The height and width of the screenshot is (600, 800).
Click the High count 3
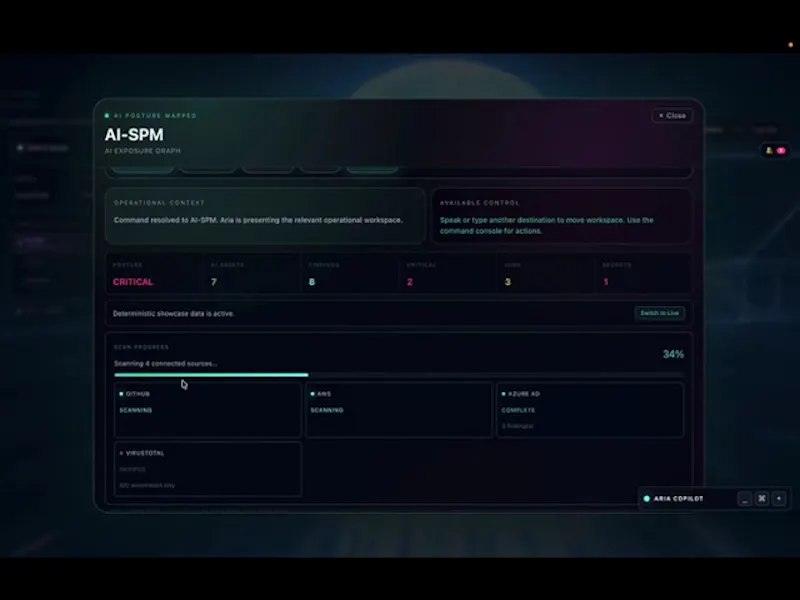coord(508,282)
